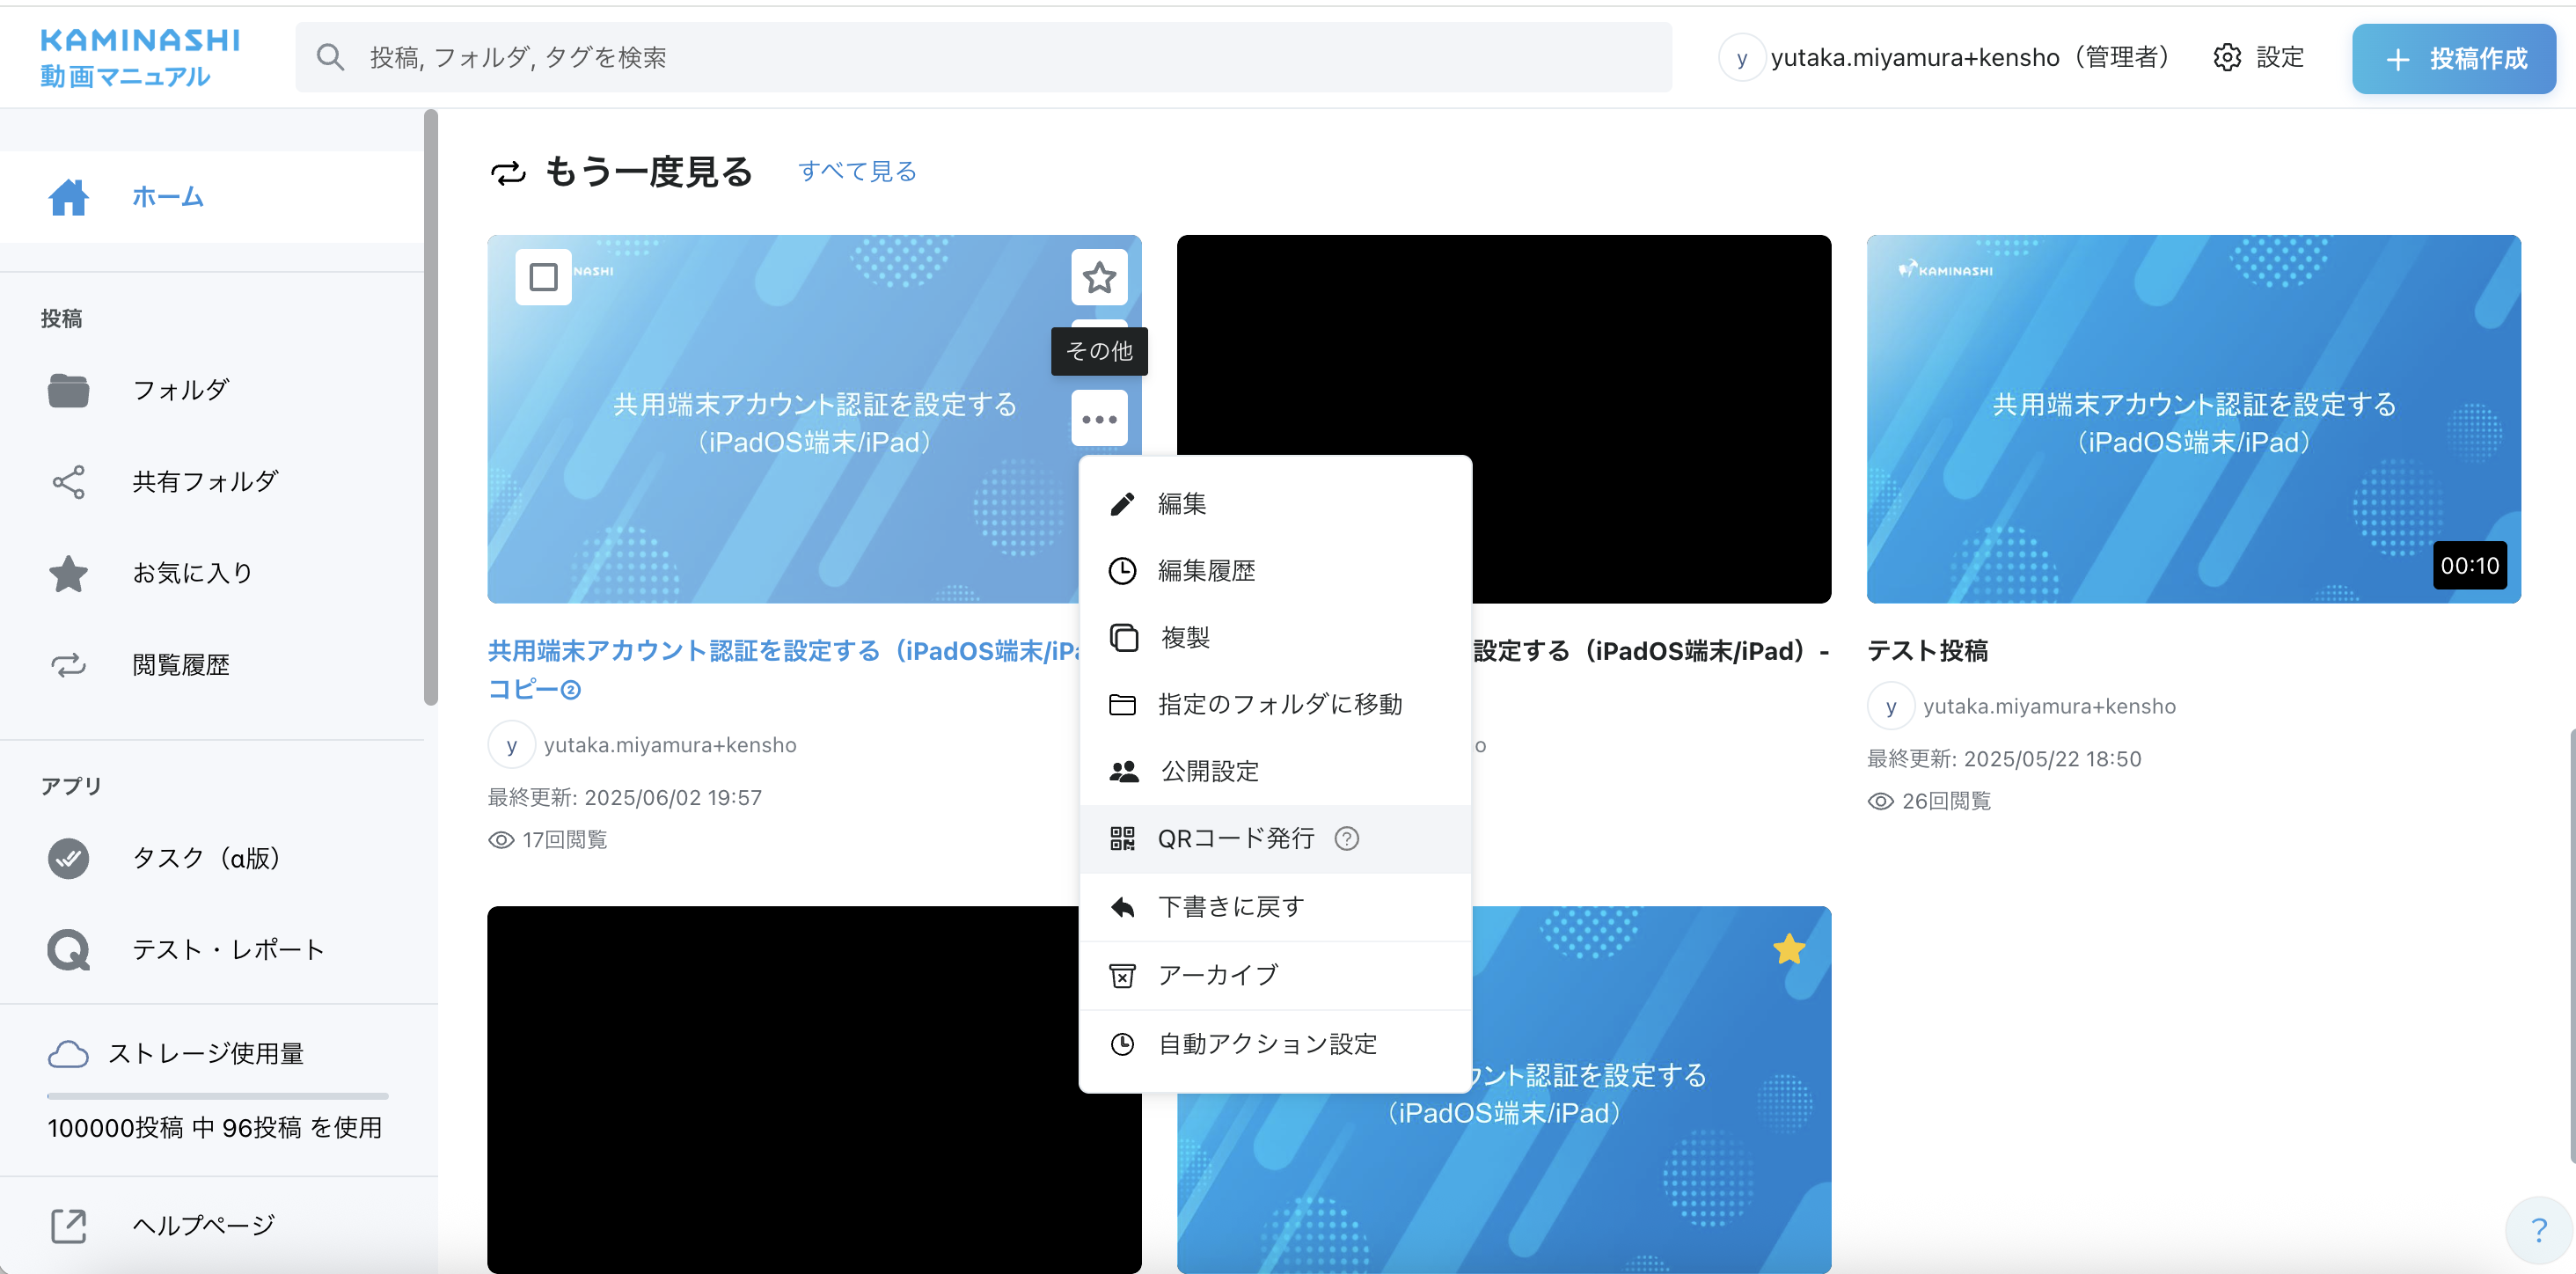Click the 共有フォルダ share icon
Screen dimensions: 2576x1274
(x=68, y=482)
